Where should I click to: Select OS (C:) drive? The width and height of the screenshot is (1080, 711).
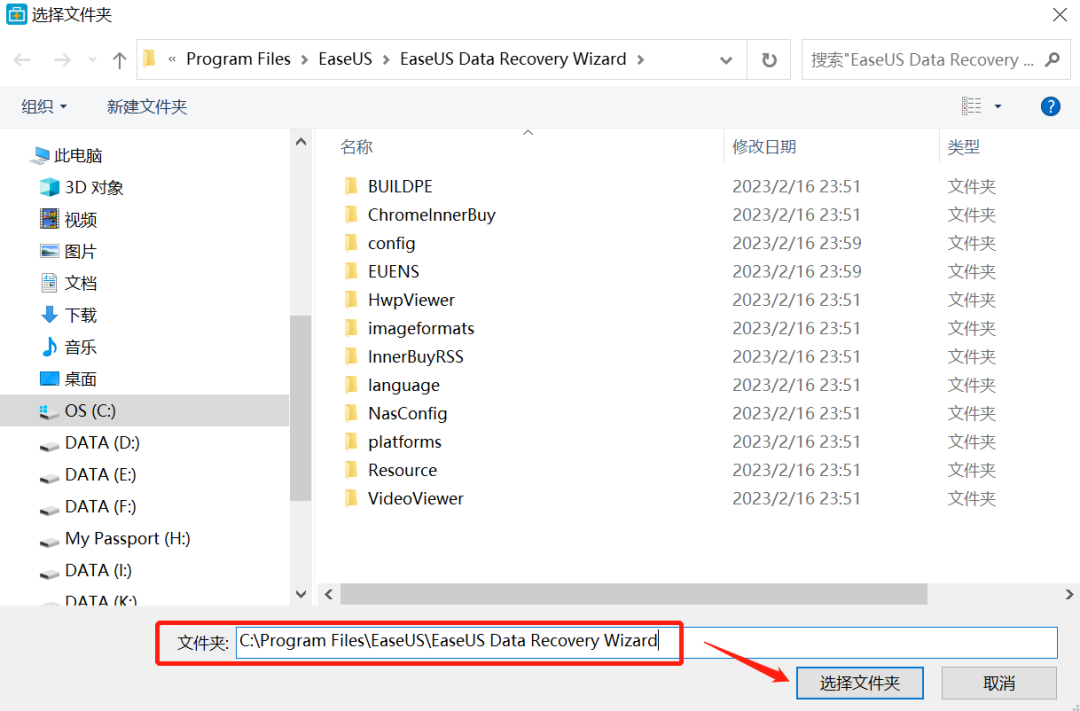(144, 411)
